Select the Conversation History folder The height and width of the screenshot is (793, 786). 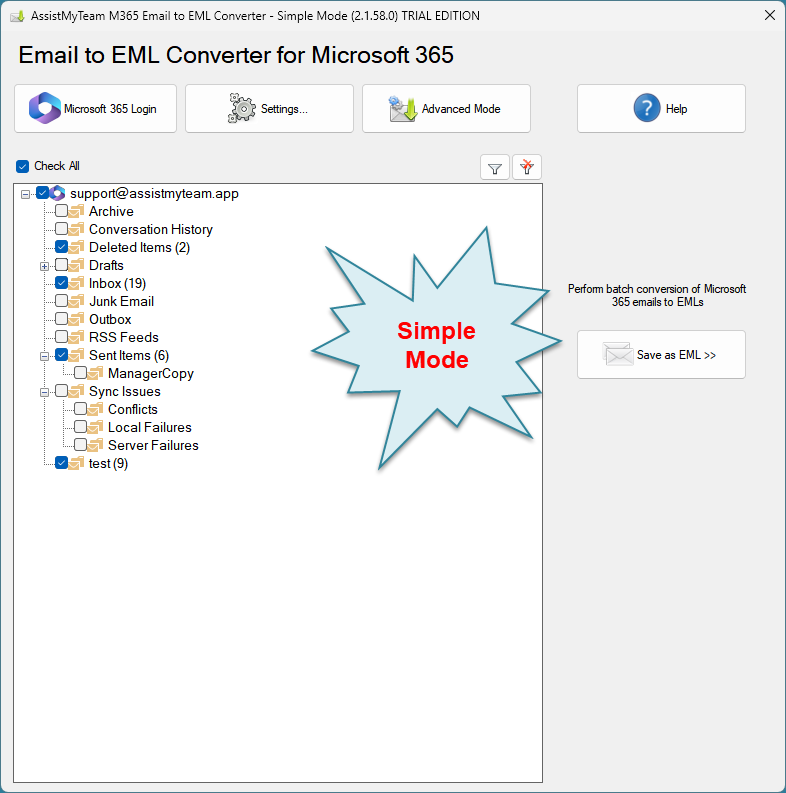150,230
